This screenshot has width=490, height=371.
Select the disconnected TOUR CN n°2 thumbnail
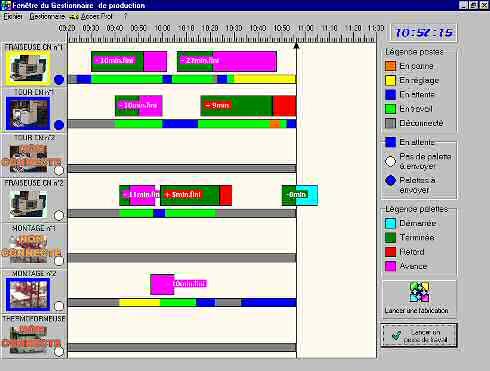coord(28,158)
